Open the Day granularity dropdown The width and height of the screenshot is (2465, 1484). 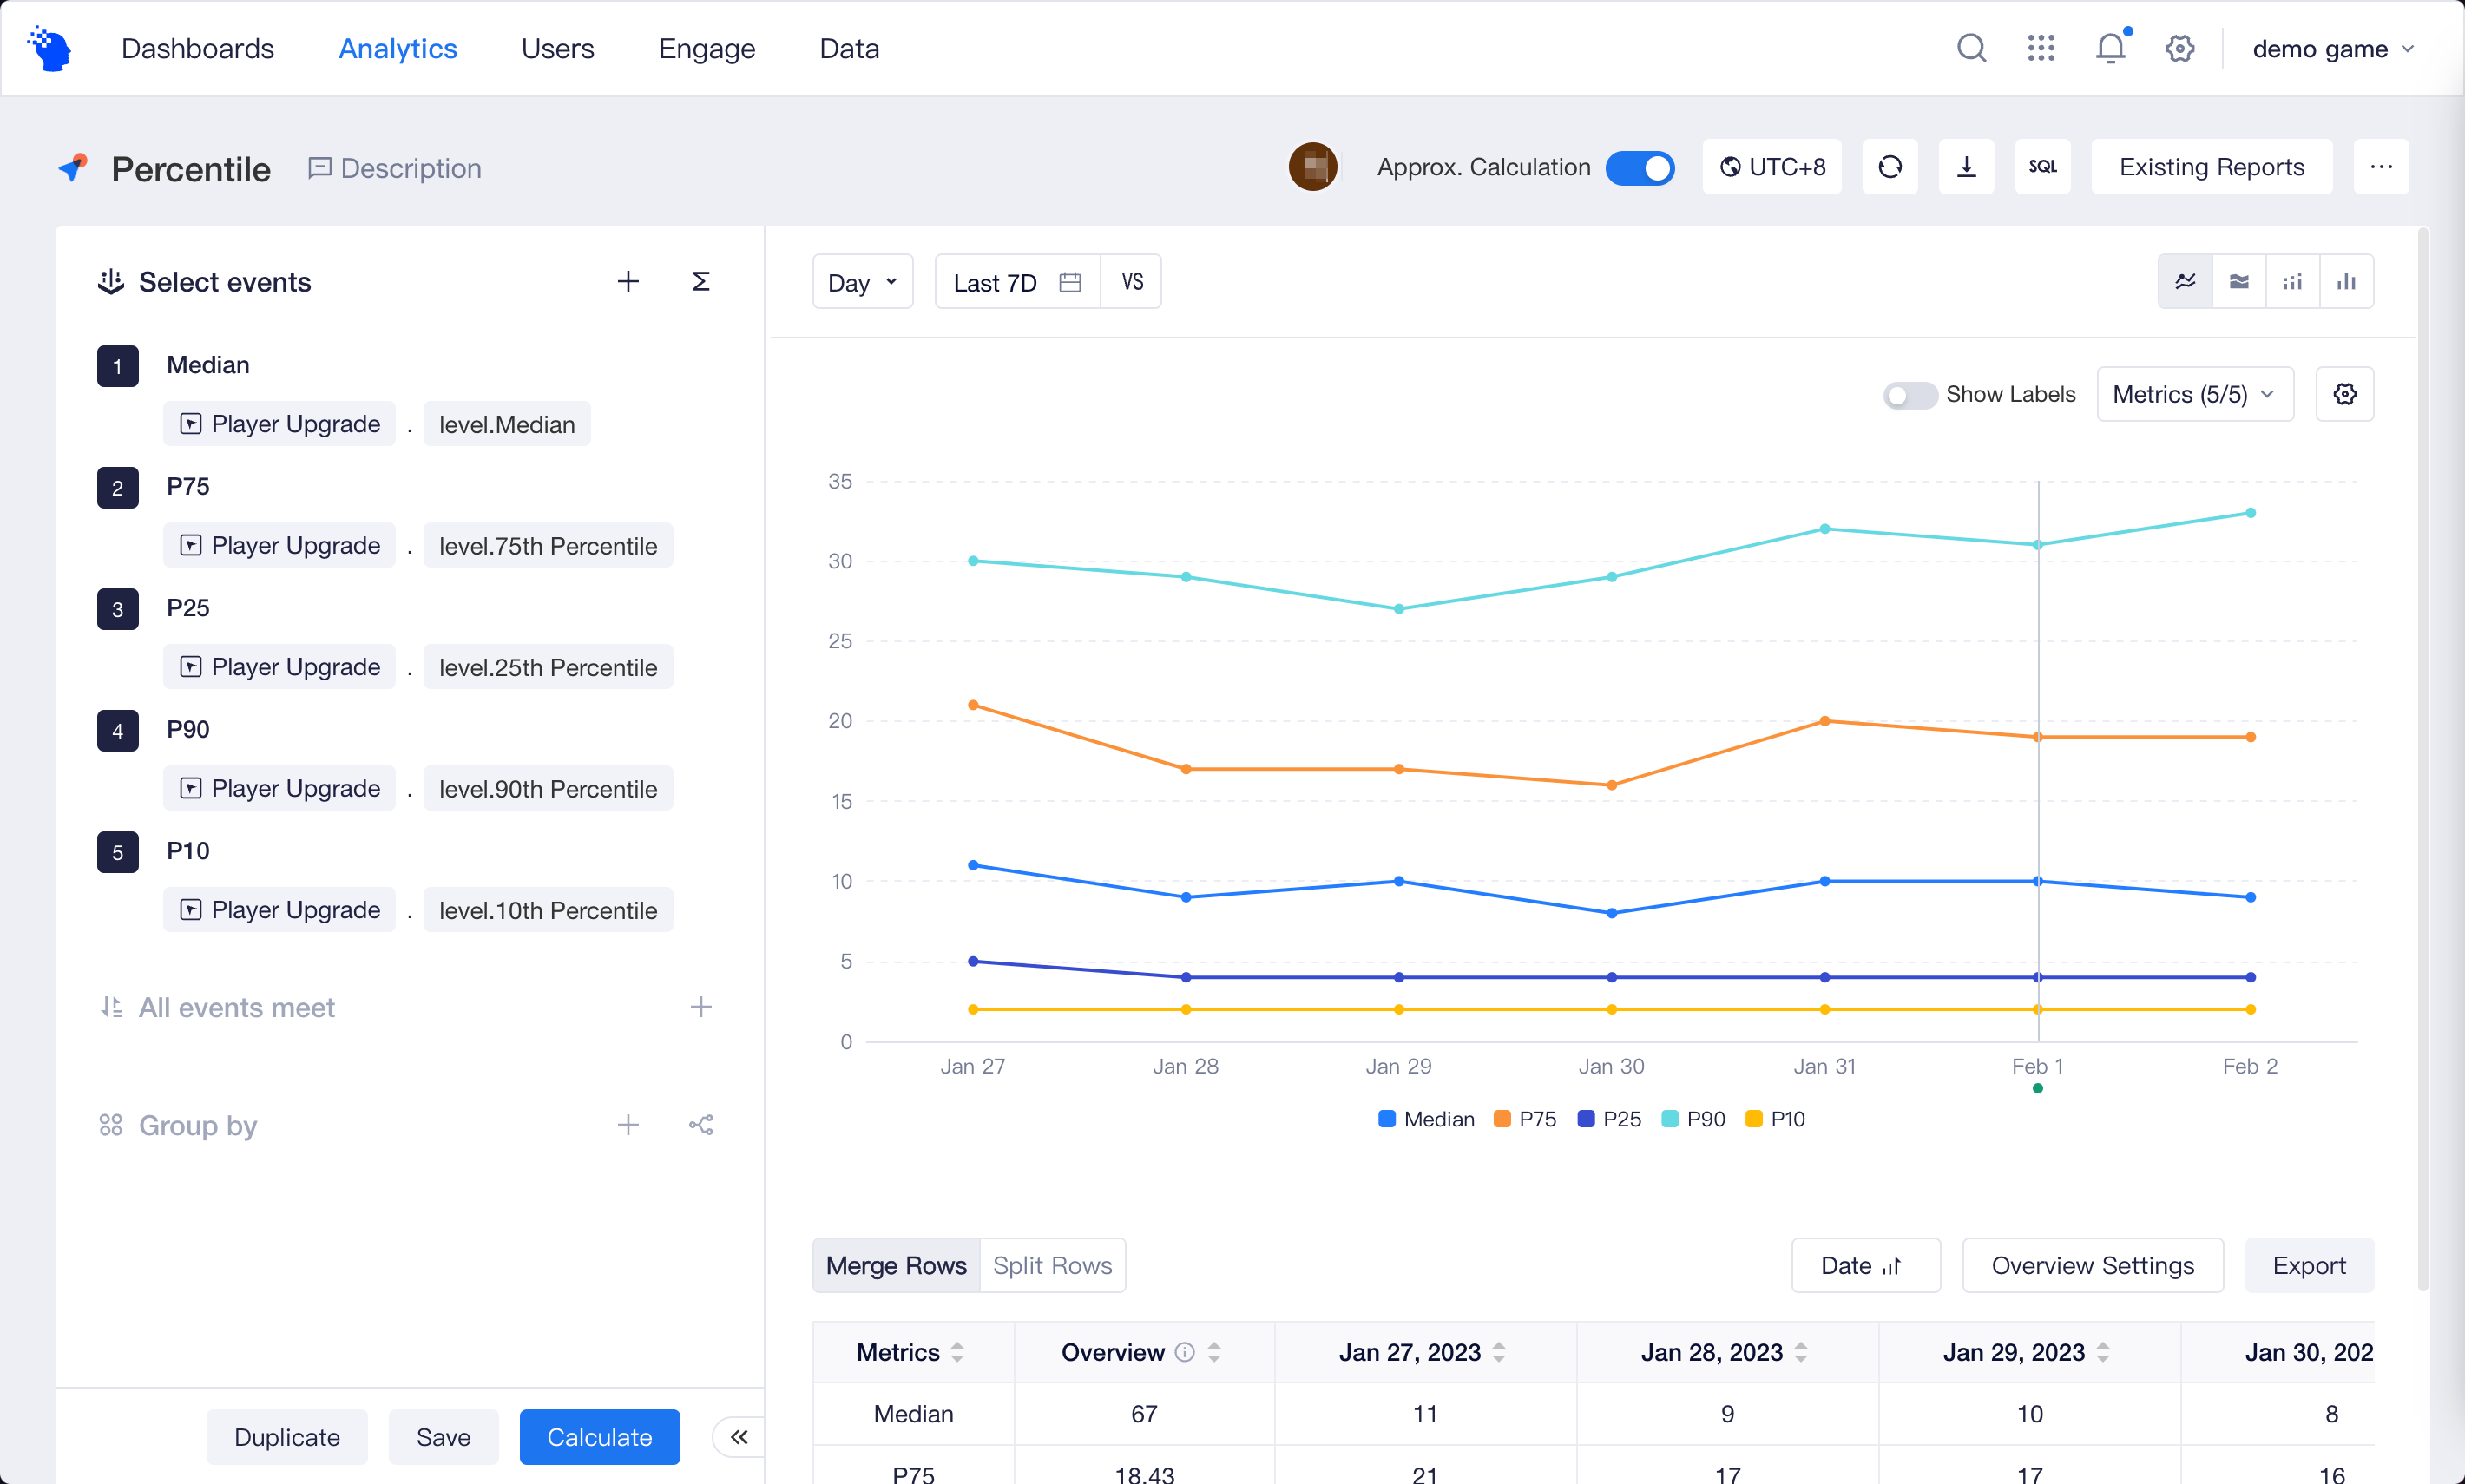tap(862, 283)
